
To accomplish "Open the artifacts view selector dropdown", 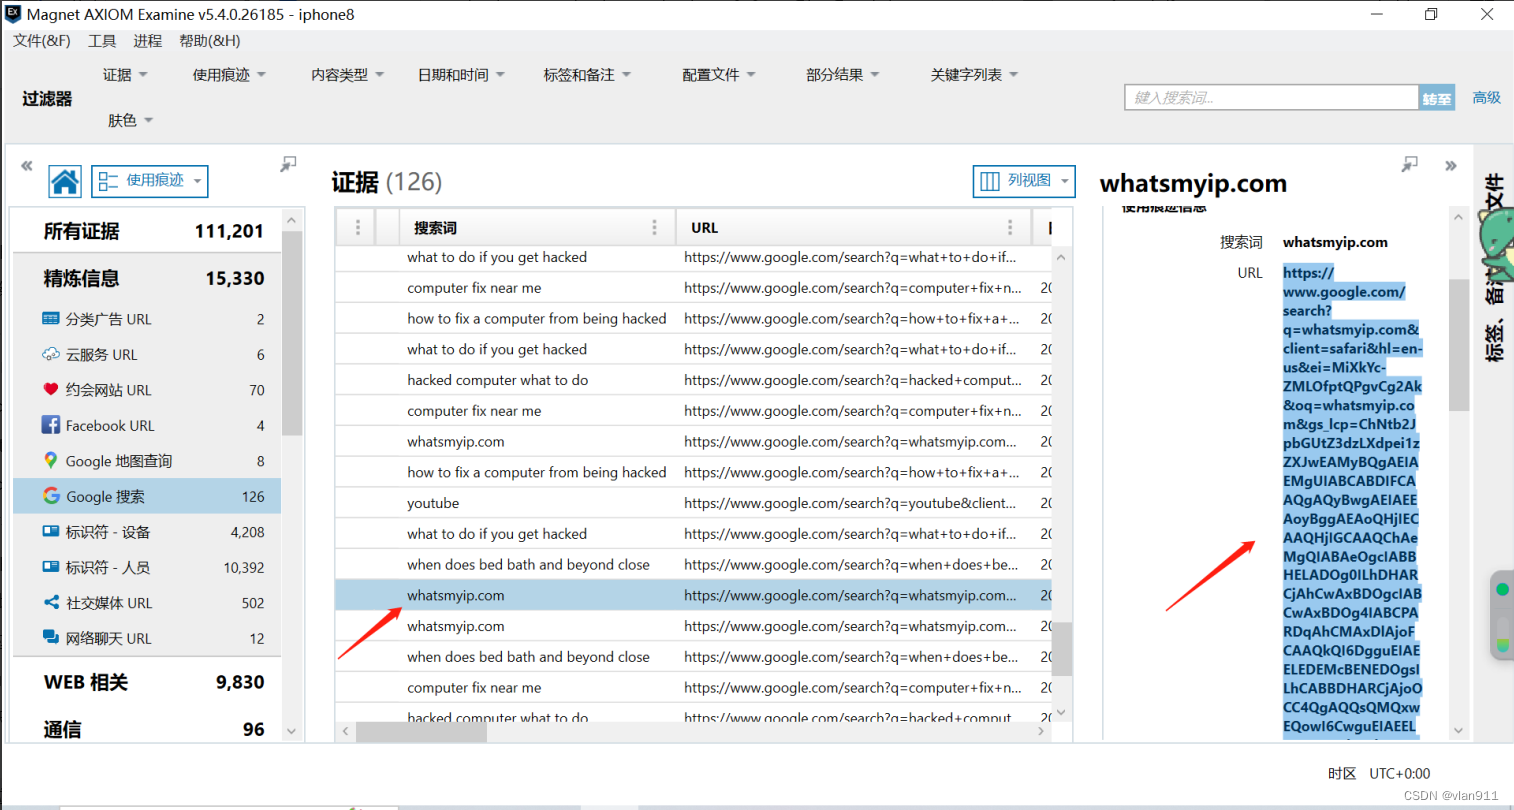I will click(x=150, y=181).
